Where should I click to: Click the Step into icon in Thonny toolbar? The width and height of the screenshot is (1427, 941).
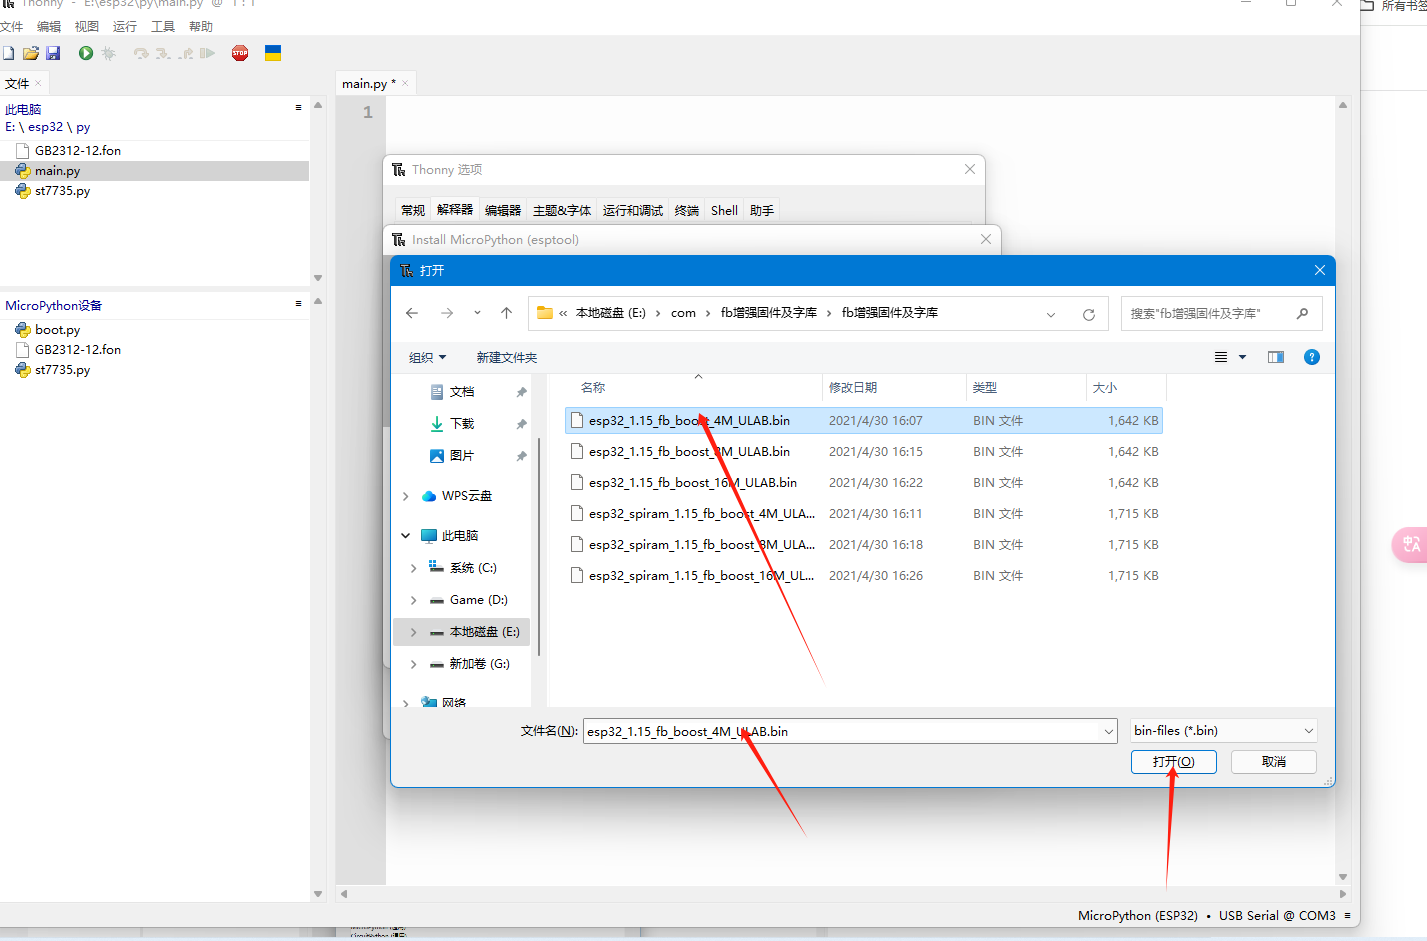pyautogui.click(x=163, y=53)
